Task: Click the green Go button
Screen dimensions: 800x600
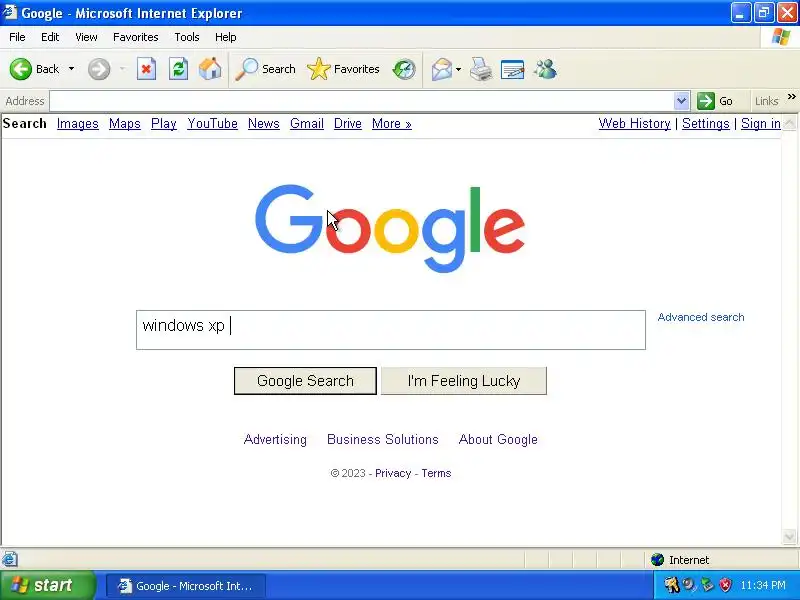Action: 715,101
